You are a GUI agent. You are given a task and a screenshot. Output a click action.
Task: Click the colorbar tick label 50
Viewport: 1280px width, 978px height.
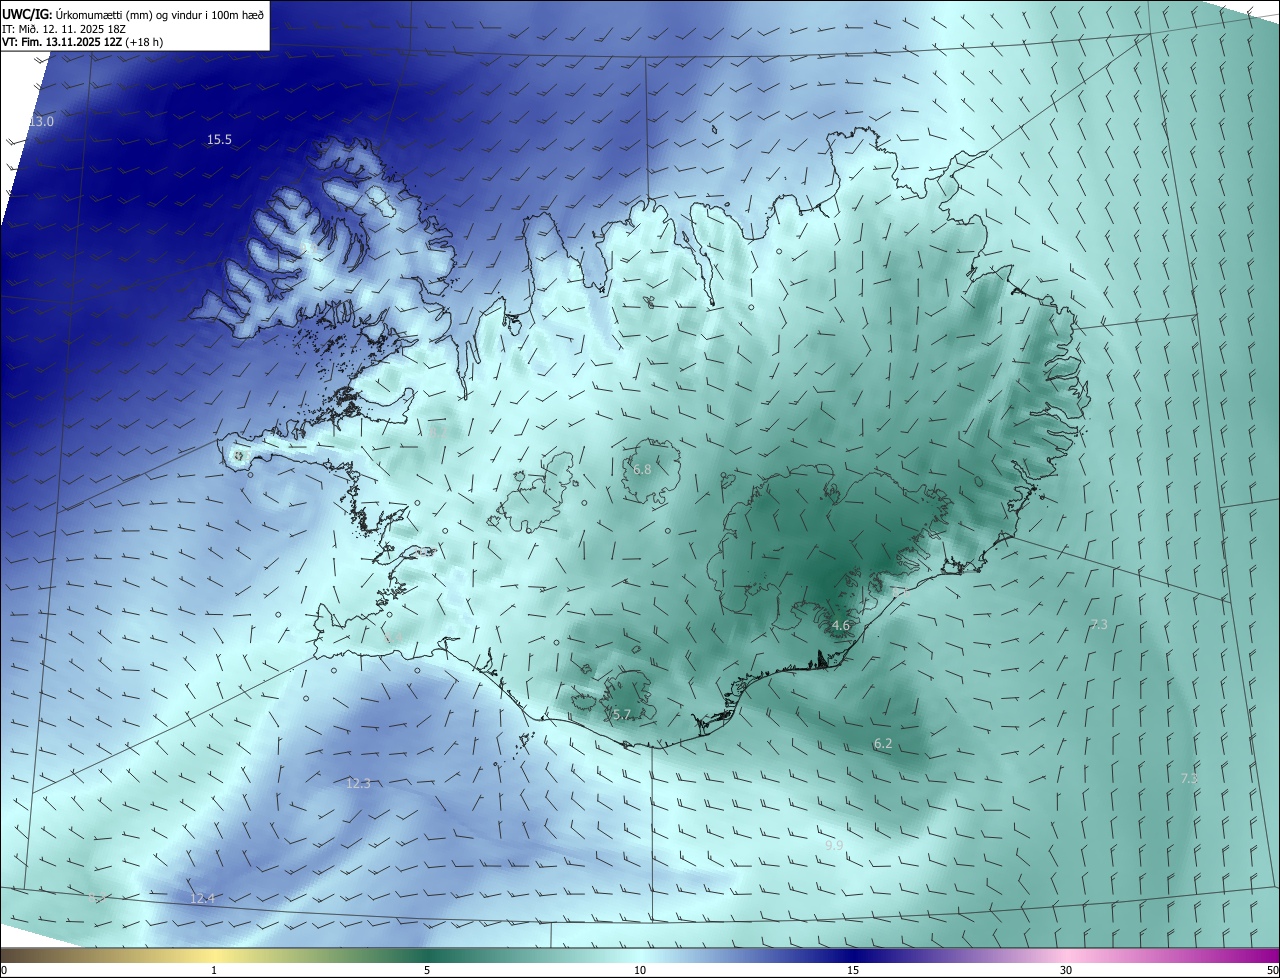pos(1272,970)
